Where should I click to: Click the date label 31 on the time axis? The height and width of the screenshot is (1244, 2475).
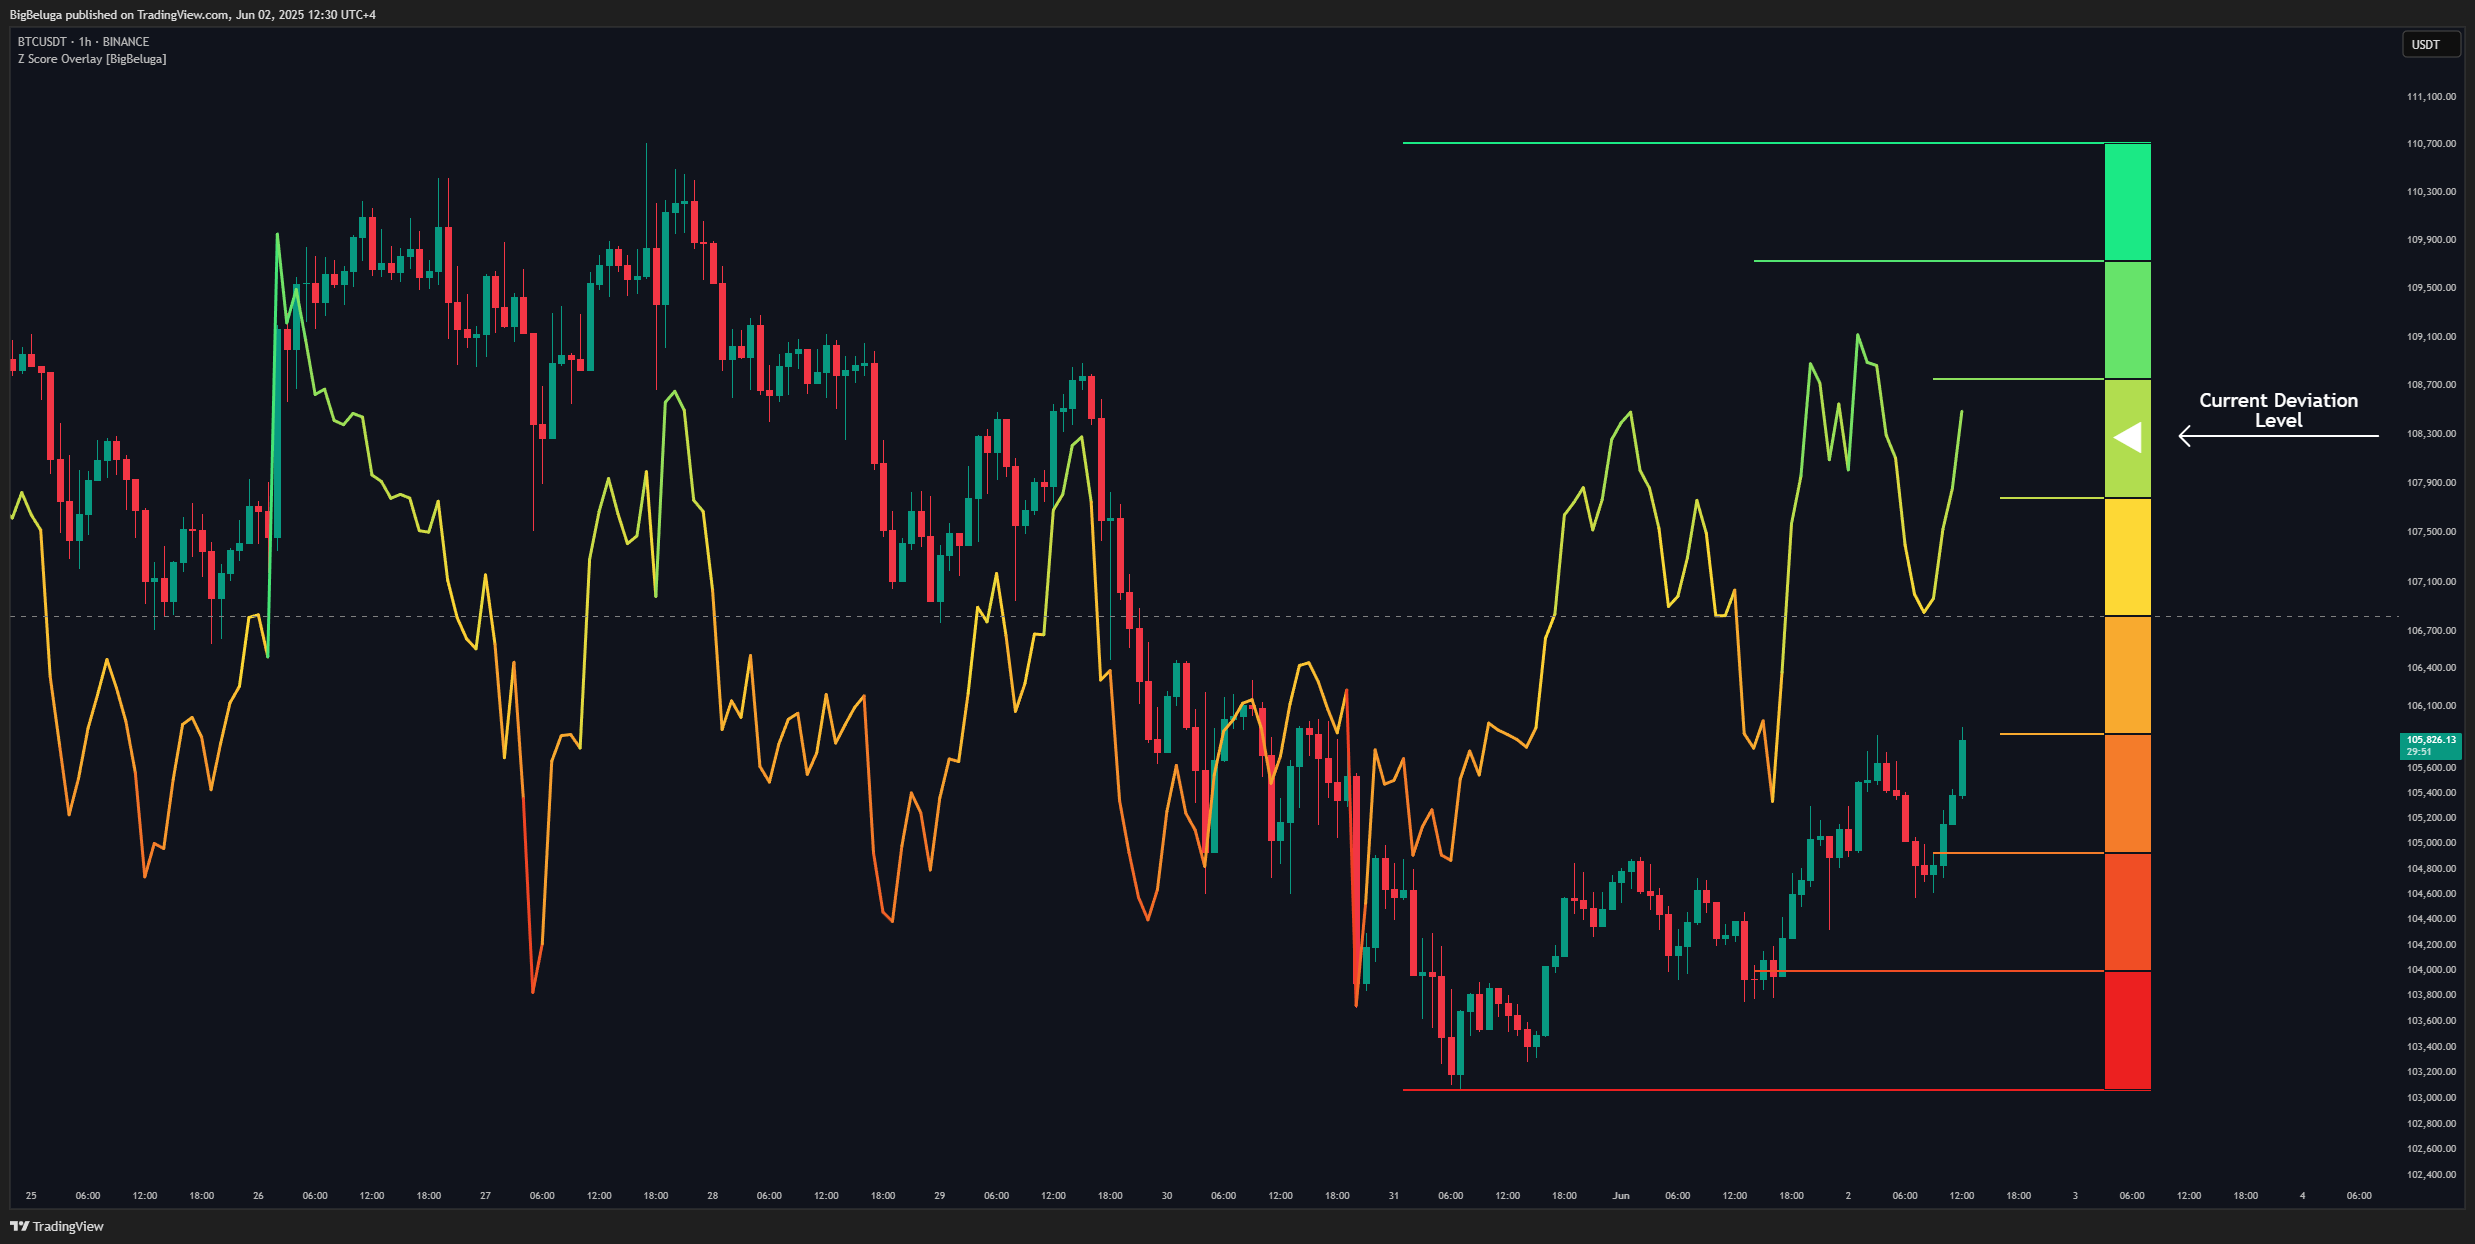pyautogui.click(x=1393, y=1196)
